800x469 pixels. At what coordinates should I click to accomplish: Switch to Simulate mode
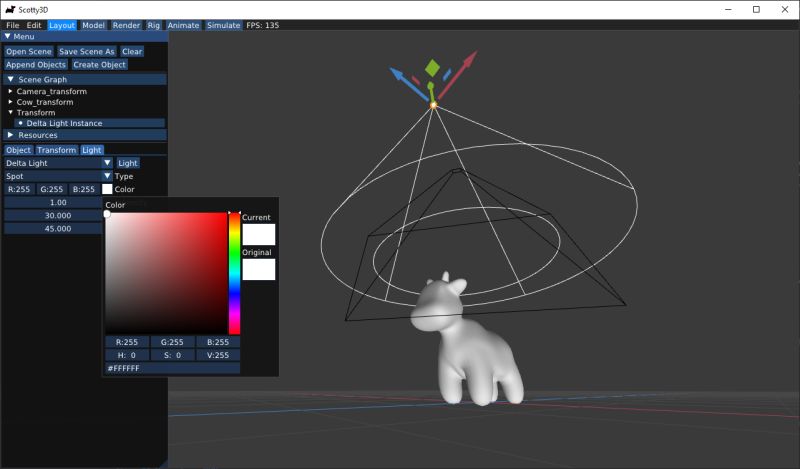pos(223,25)
